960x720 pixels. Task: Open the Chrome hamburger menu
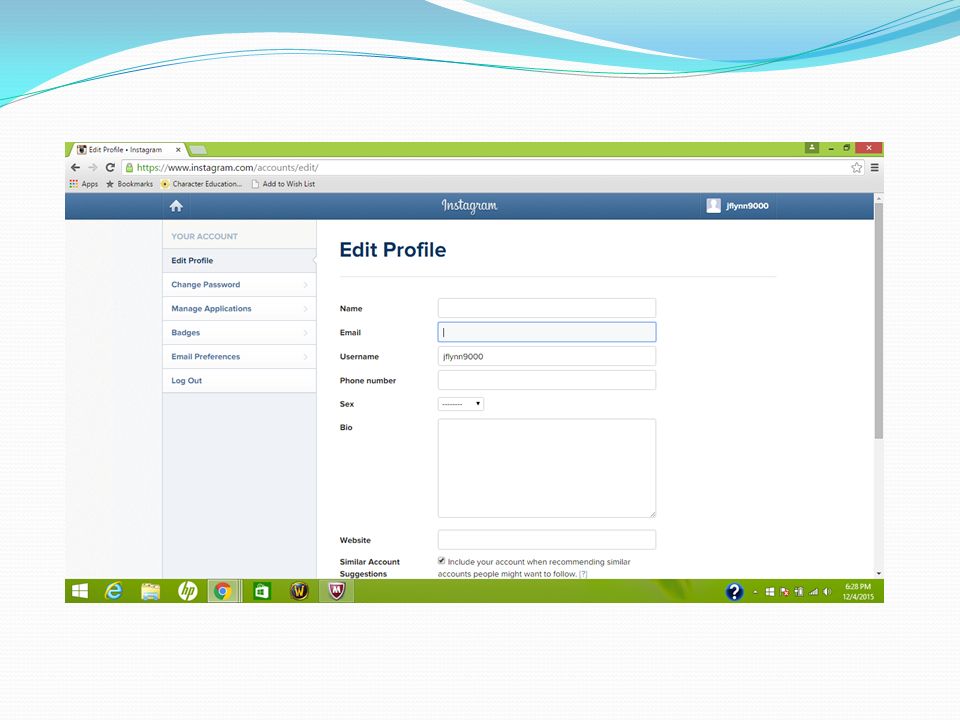(x=875, y=167)
